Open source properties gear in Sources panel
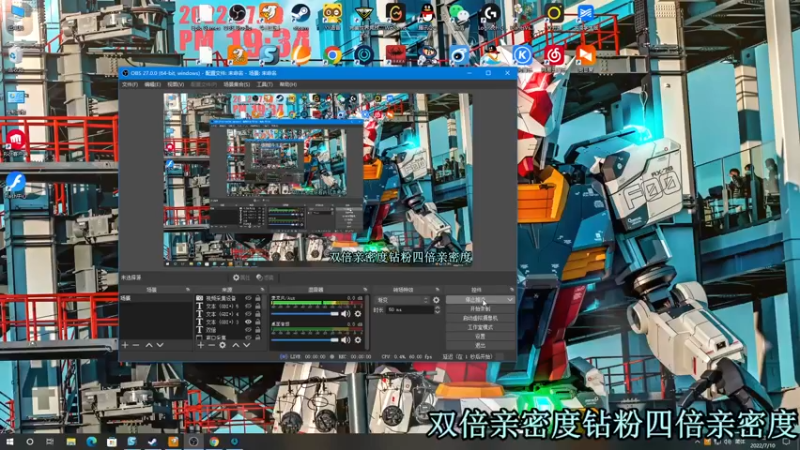The height and width of the screenshot is (450, 800). coord(222,345)
